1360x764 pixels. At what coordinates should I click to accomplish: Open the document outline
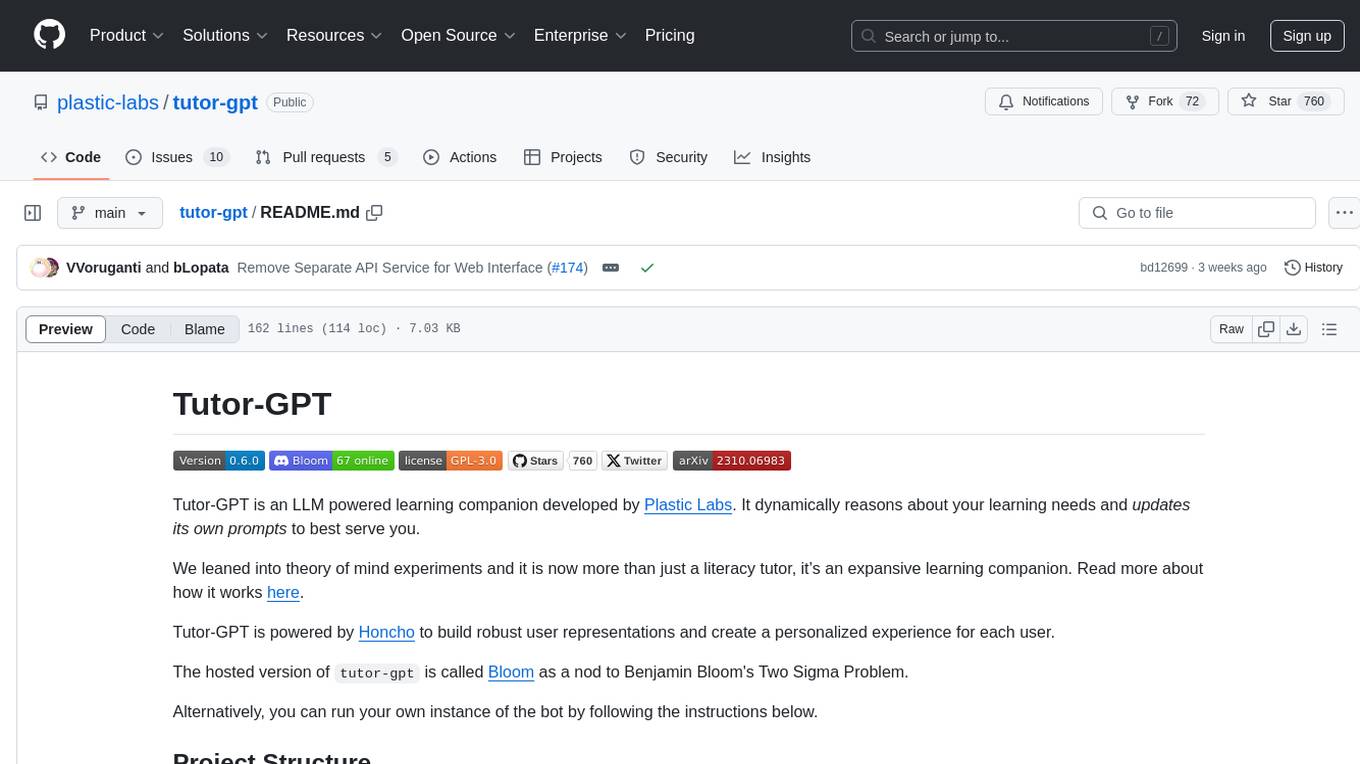[x=1329, y=329]
